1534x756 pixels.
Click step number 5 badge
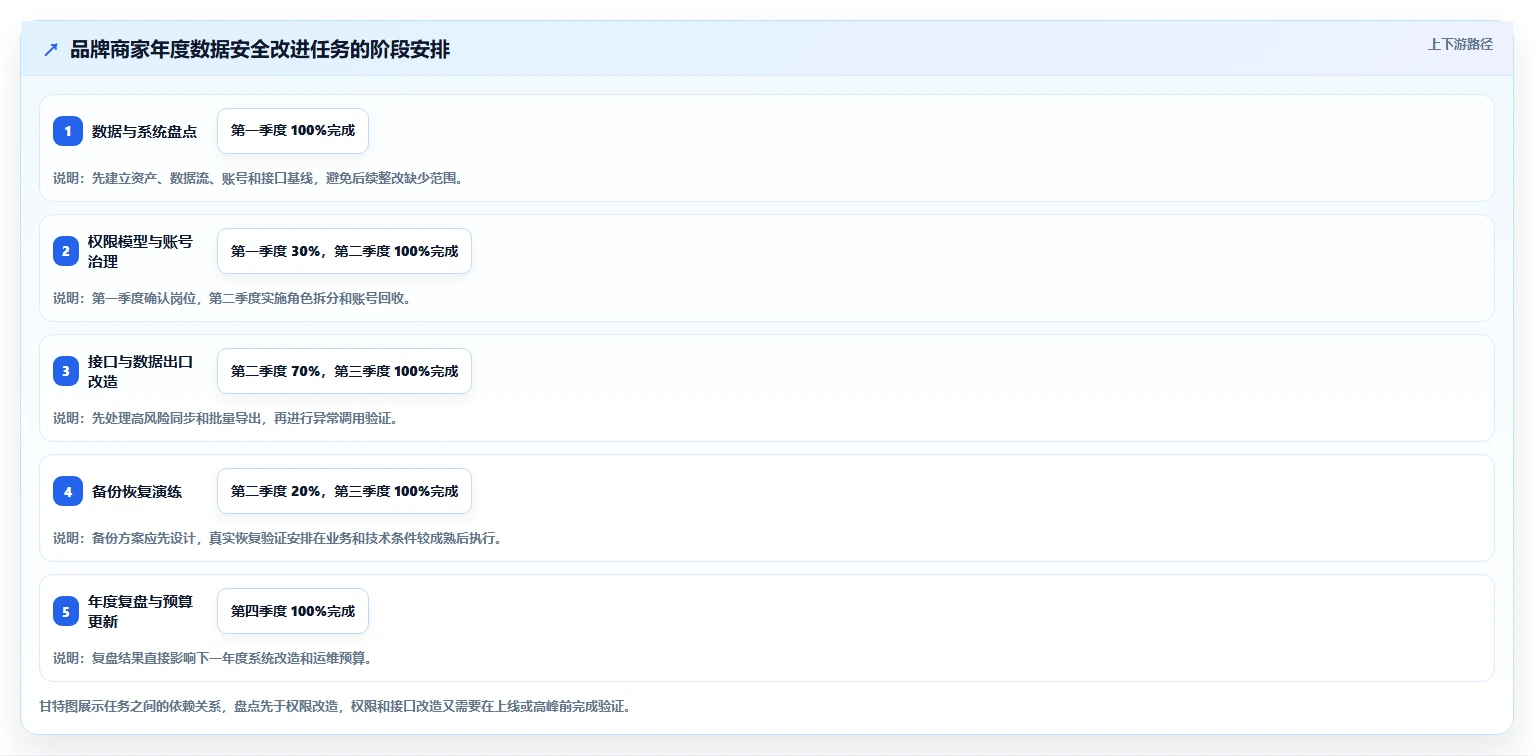coord(66,611)
